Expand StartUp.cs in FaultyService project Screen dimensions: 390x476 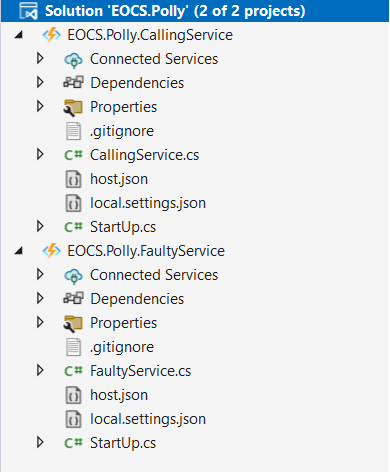pyautogui.click(x=40, y=442)
